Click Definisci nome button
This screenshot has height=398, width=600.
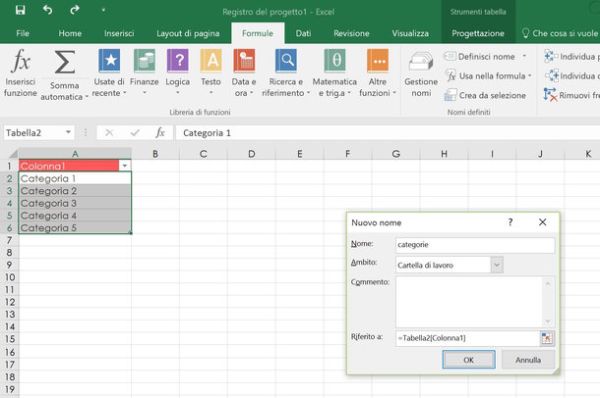tap(480, 57)
